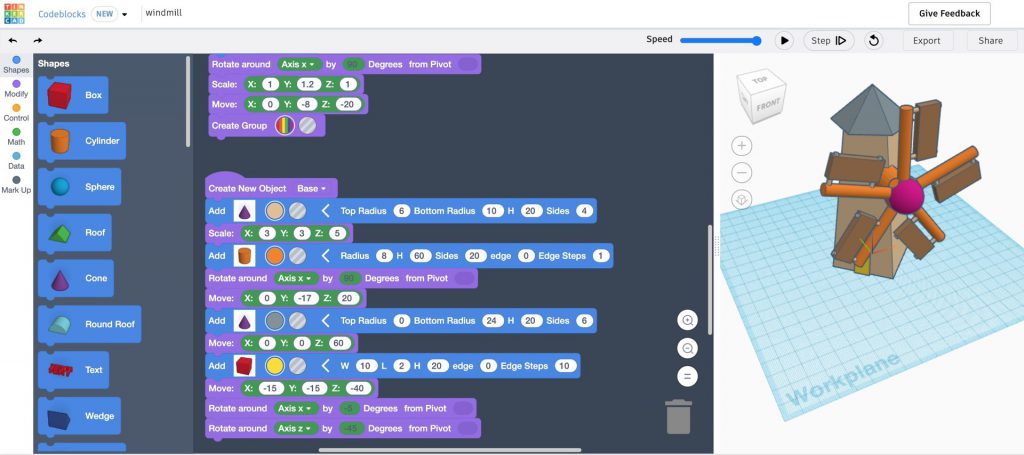Image resolution: width=1024 pixels, height=455 pixels.
Task: Click the Export button
Action: pyautogui.click(x=927, y=41)
